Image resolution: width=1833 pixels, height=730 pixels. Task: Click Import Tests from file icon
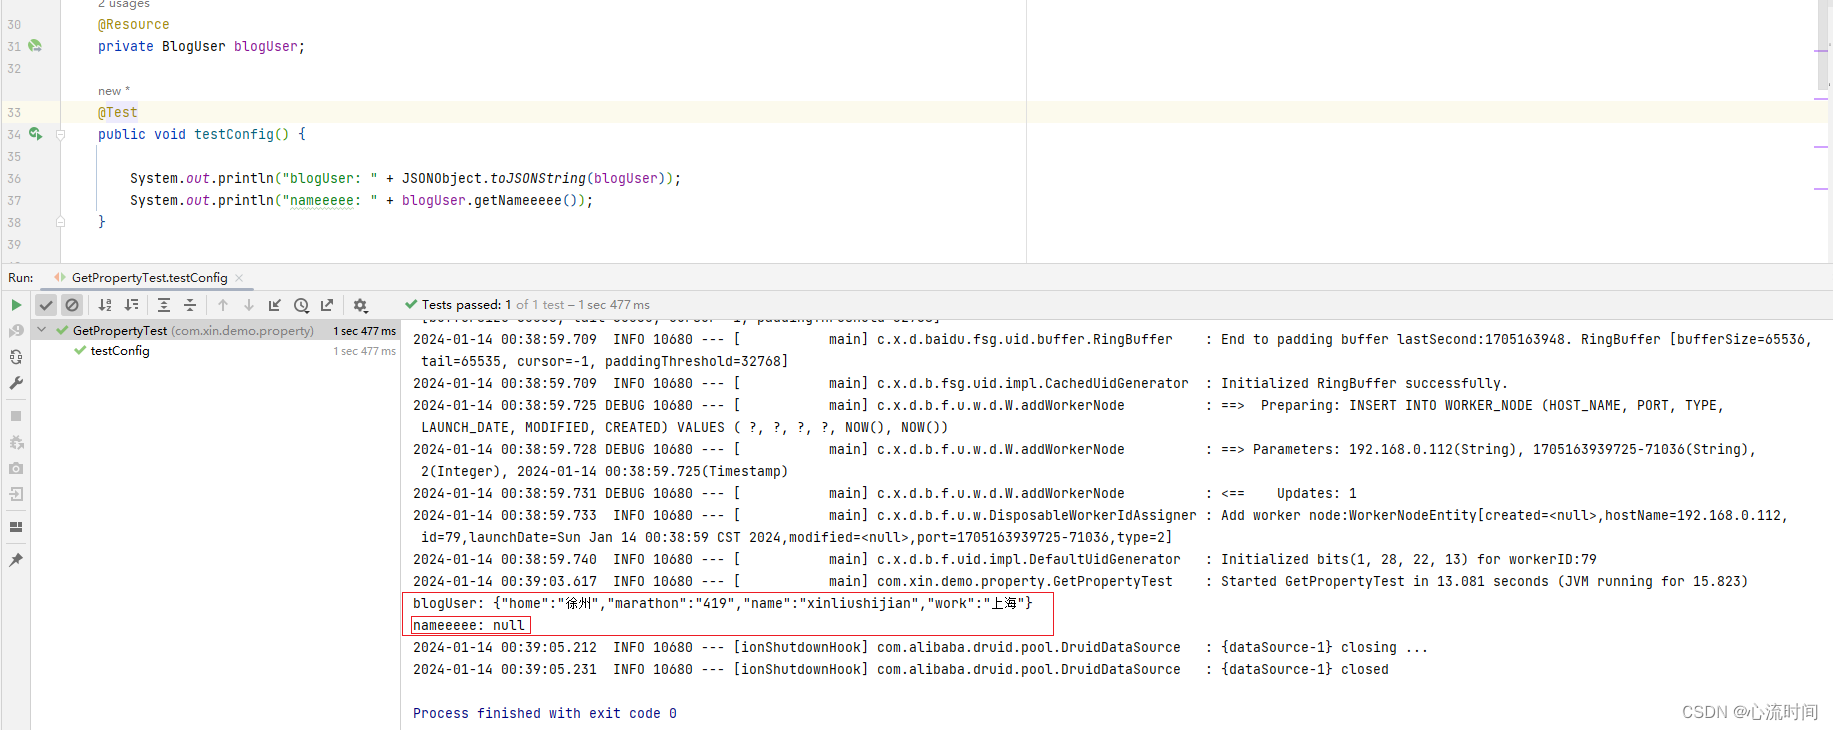coord(275,305)
